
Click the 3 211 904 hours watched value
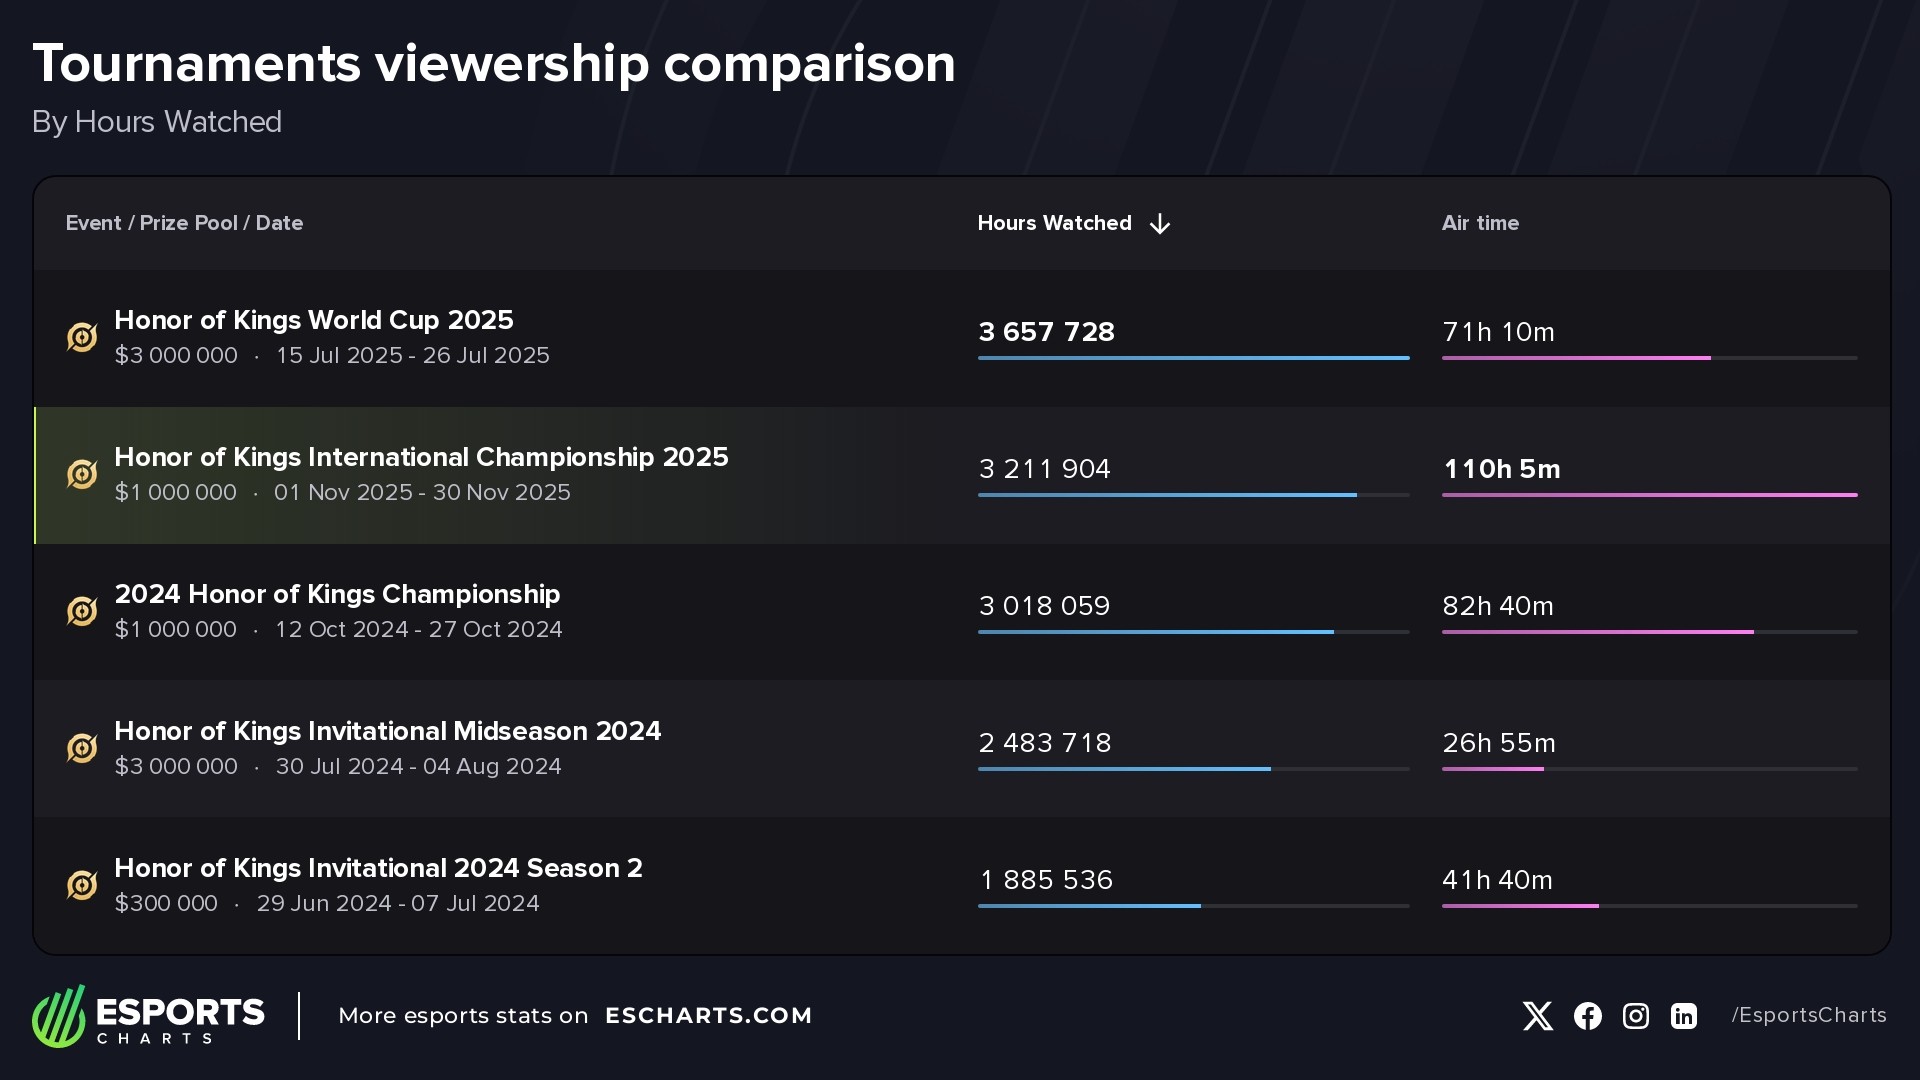click(x=1044, y=469)
